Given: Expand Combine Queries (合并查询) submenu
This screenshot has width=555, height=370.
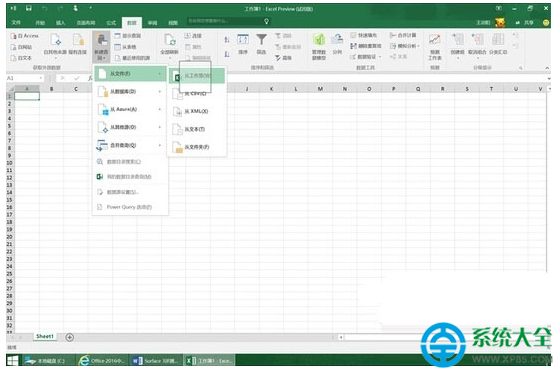Looking at the screenshot, I should click(x=130, y=145).
